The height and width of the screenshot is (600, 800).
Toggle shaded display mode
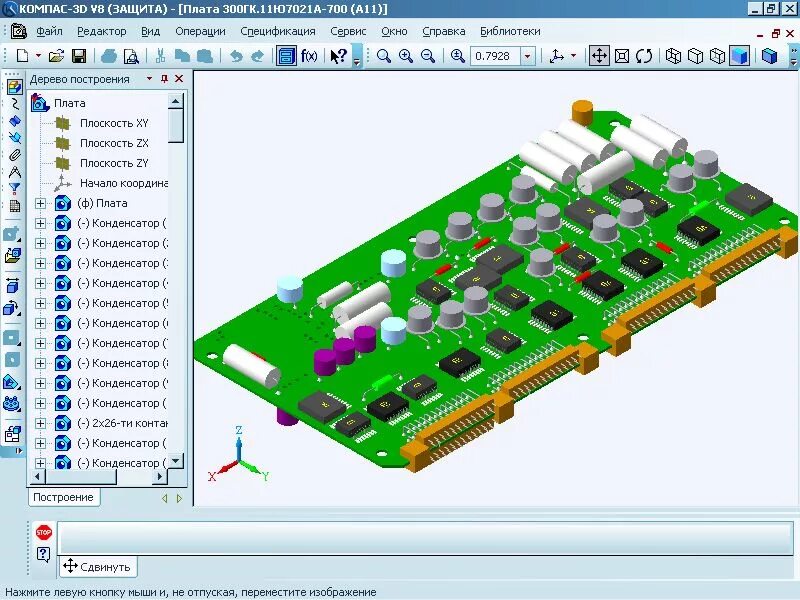pyautogui.click(x=740, y=56)
